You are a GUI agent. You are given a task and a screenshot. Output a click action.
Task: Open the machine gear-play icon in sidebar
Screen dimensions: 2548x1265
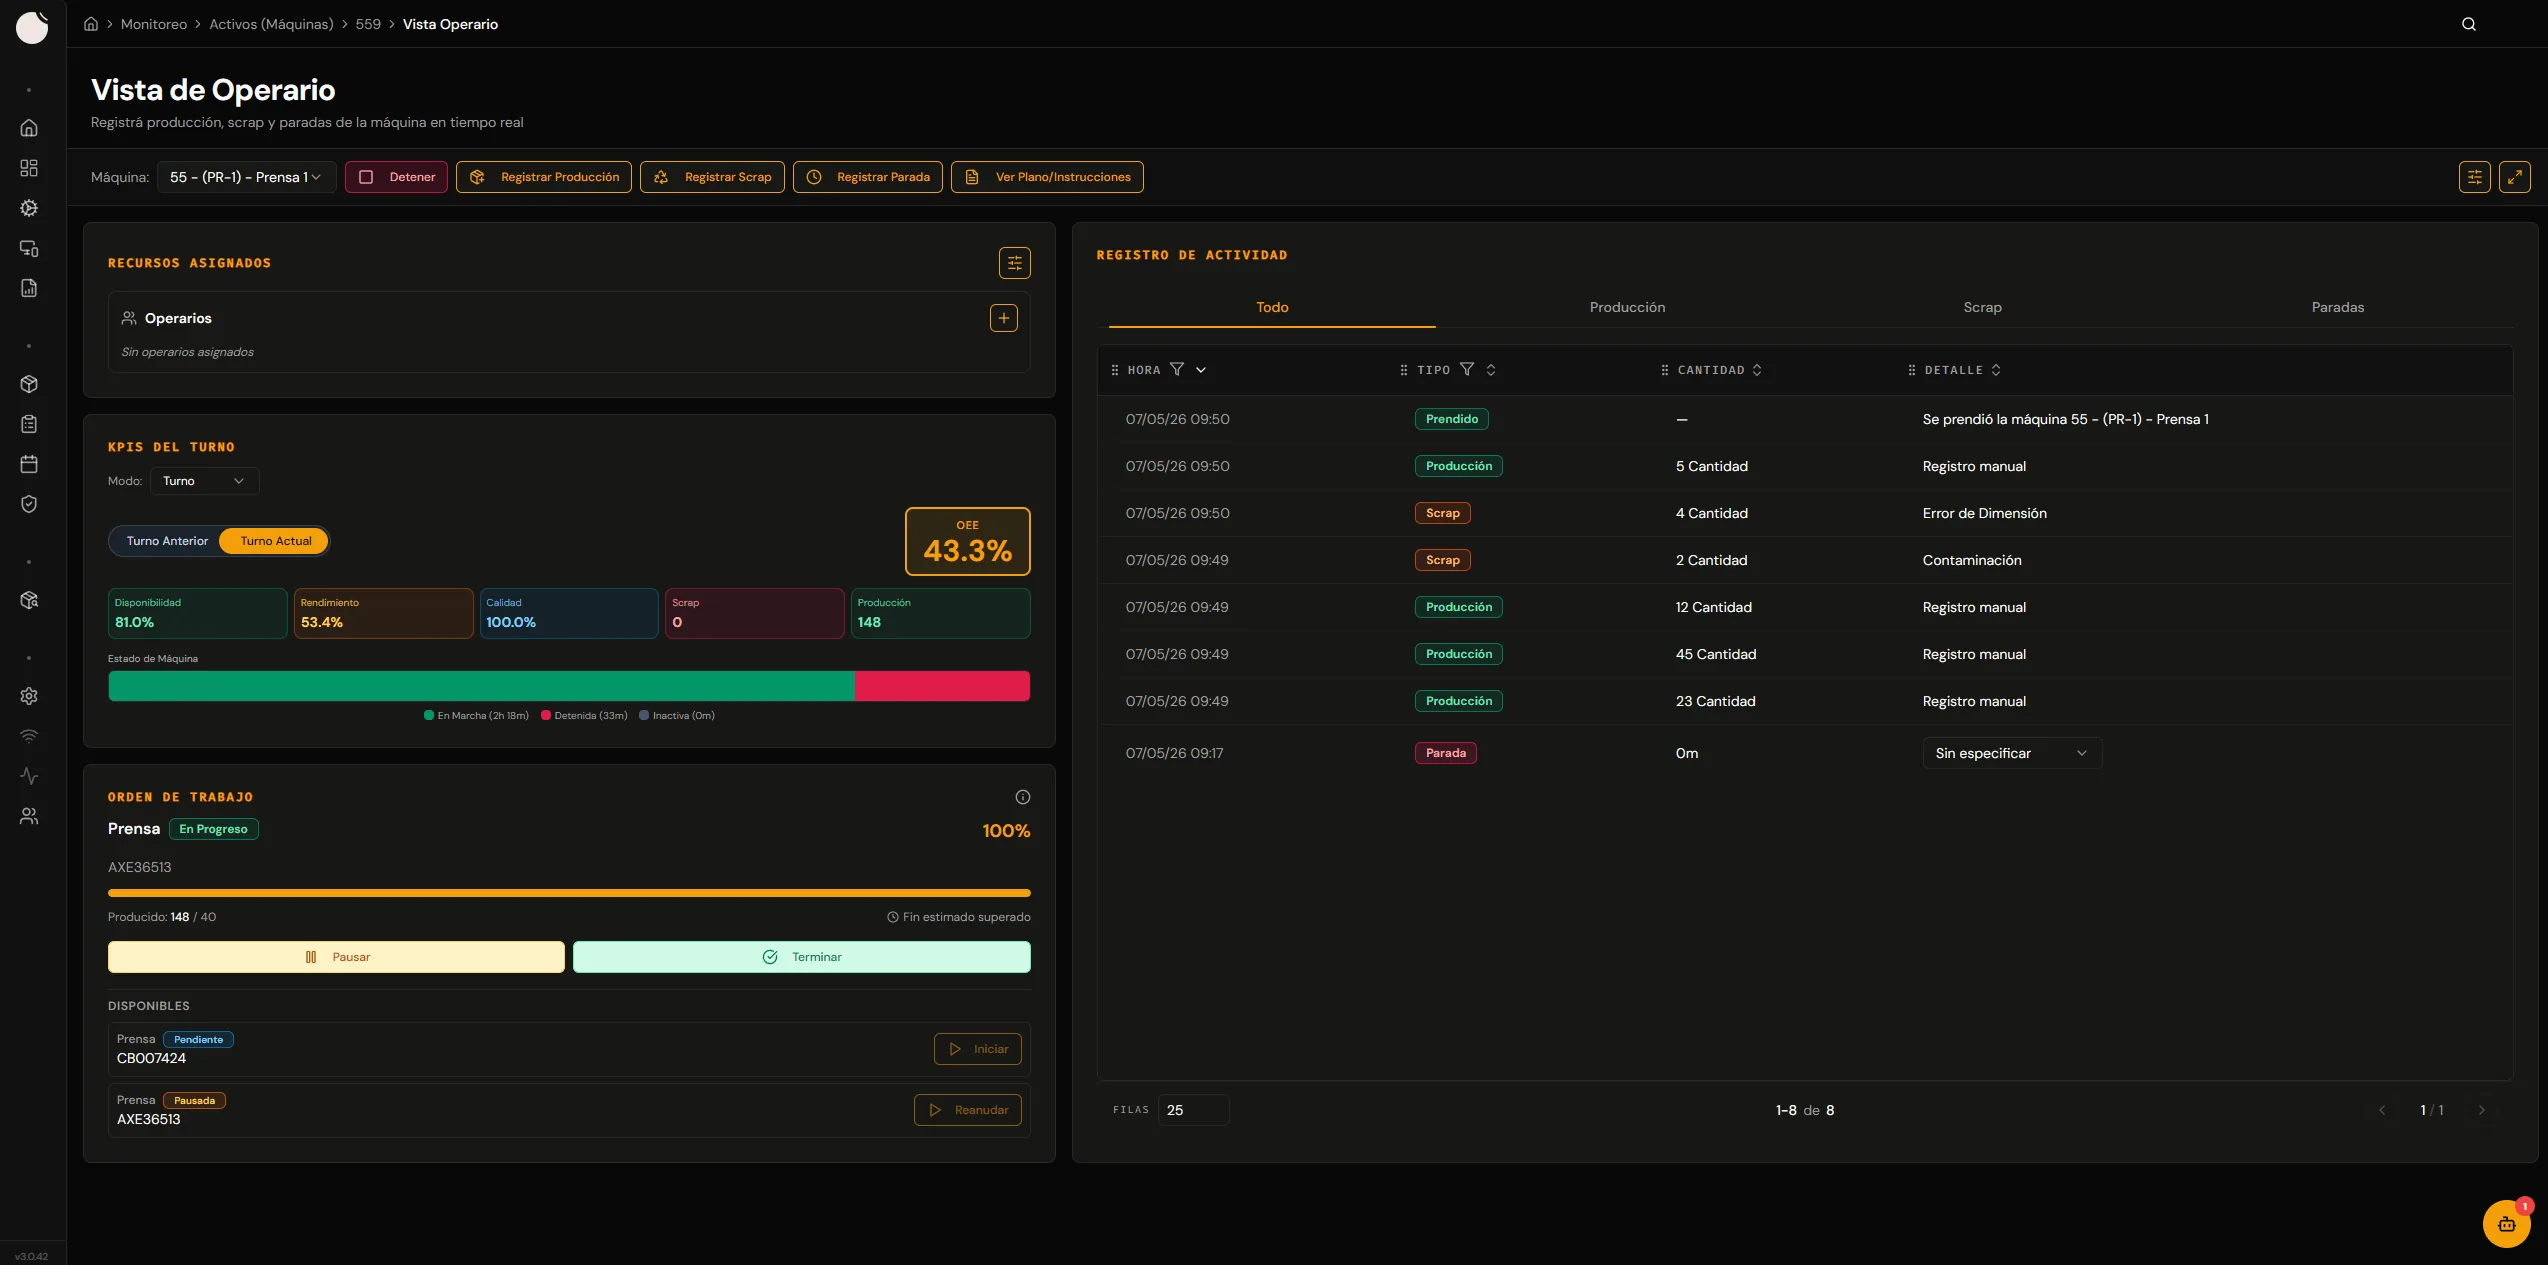point(29,208)
